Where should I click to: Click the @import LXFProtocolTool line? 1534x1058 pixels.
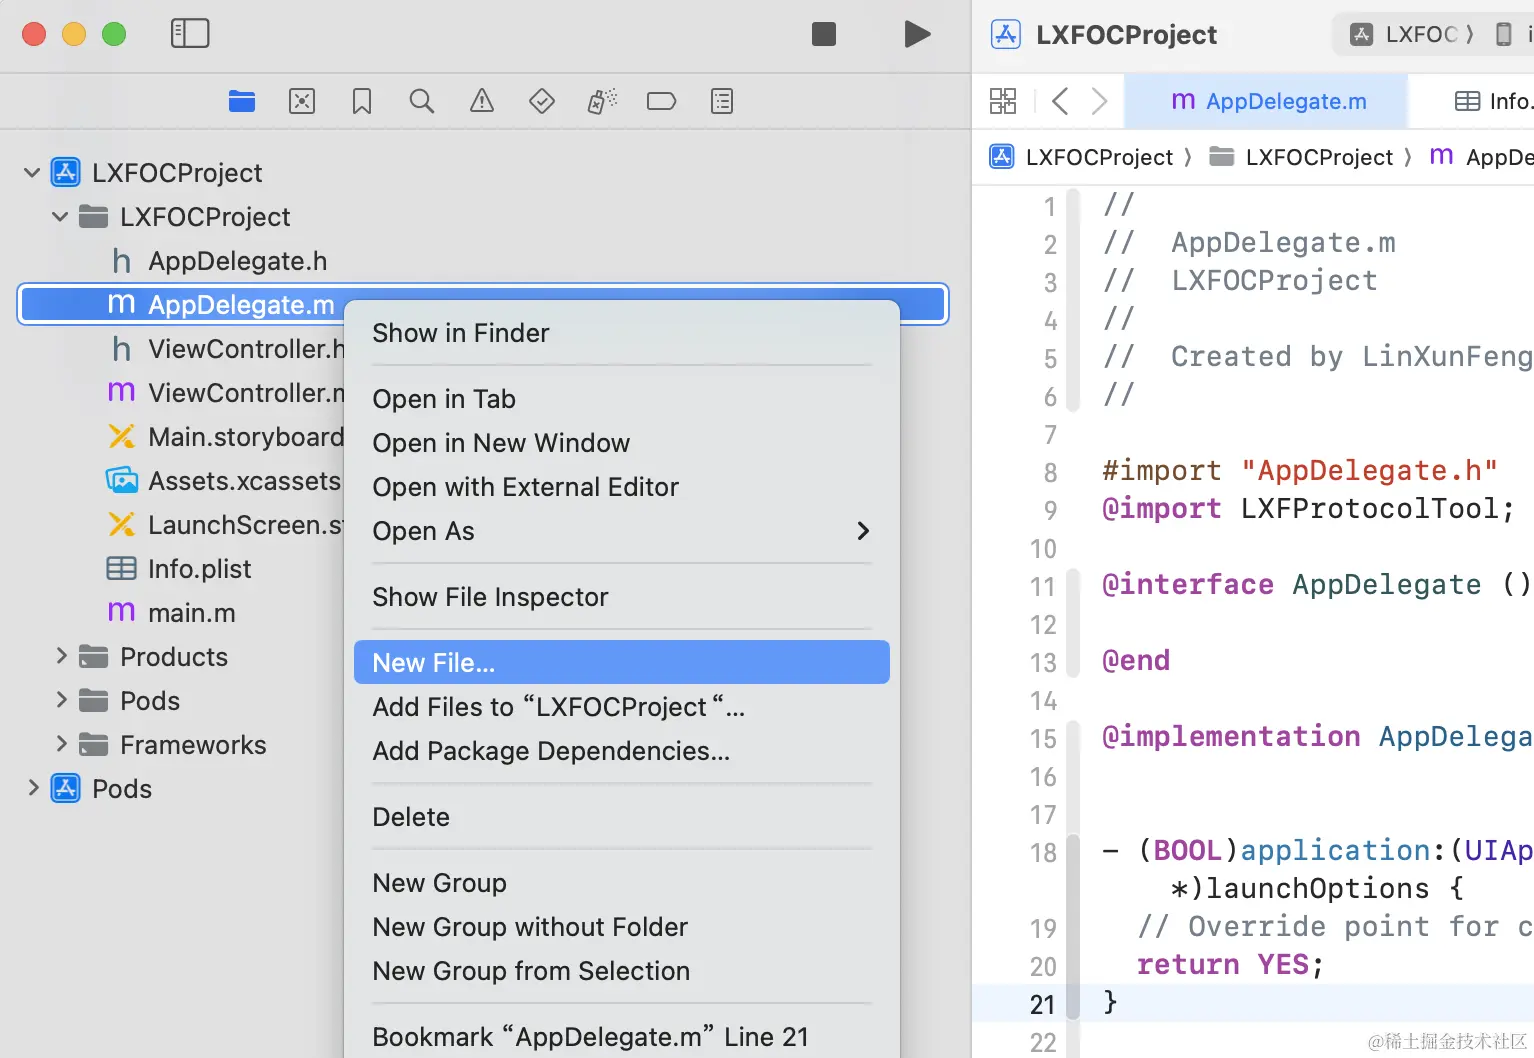pyautogui.click(x=1308, y=508)
